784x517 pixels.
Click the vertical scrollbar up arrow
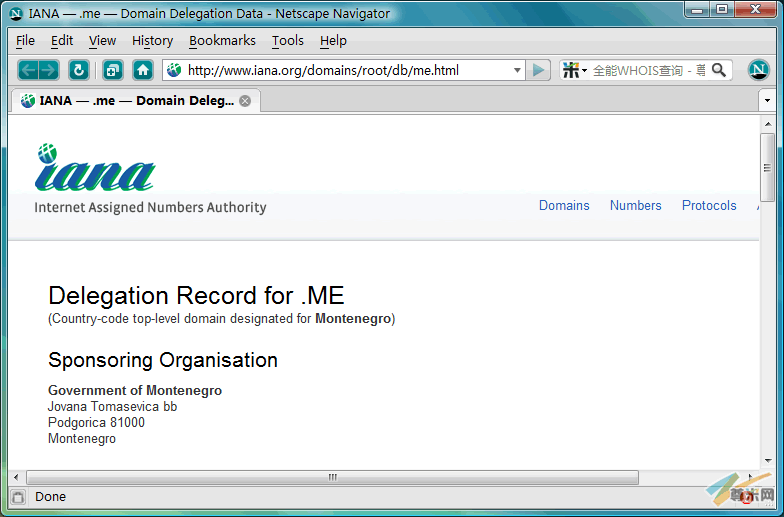768,124
